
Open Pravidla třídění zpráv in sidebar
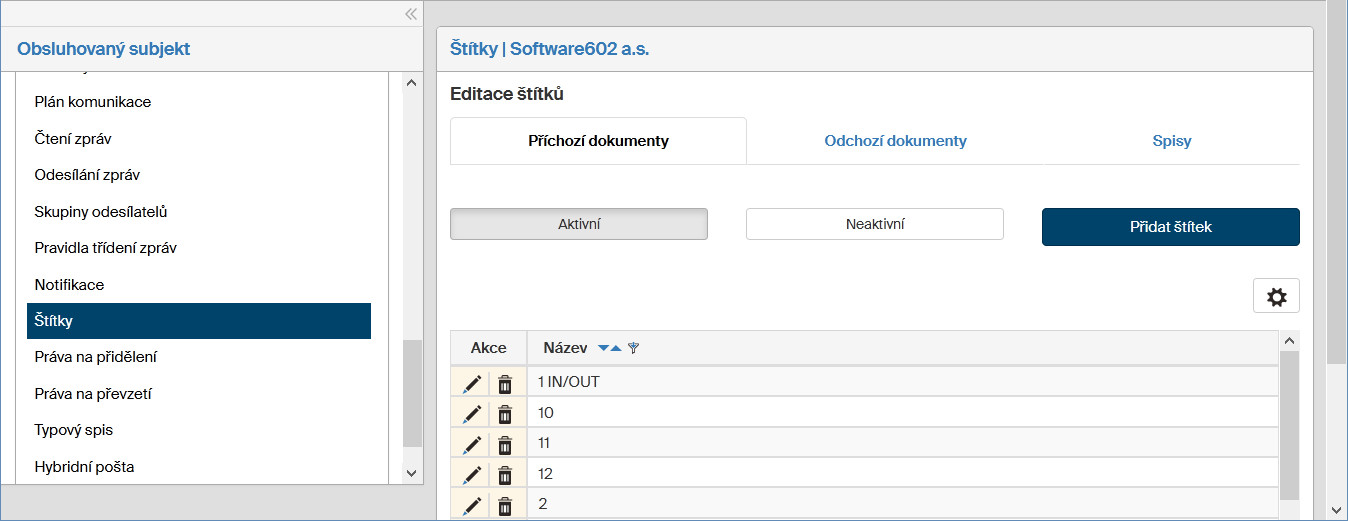pyautogui.click(x=106, y=248)
